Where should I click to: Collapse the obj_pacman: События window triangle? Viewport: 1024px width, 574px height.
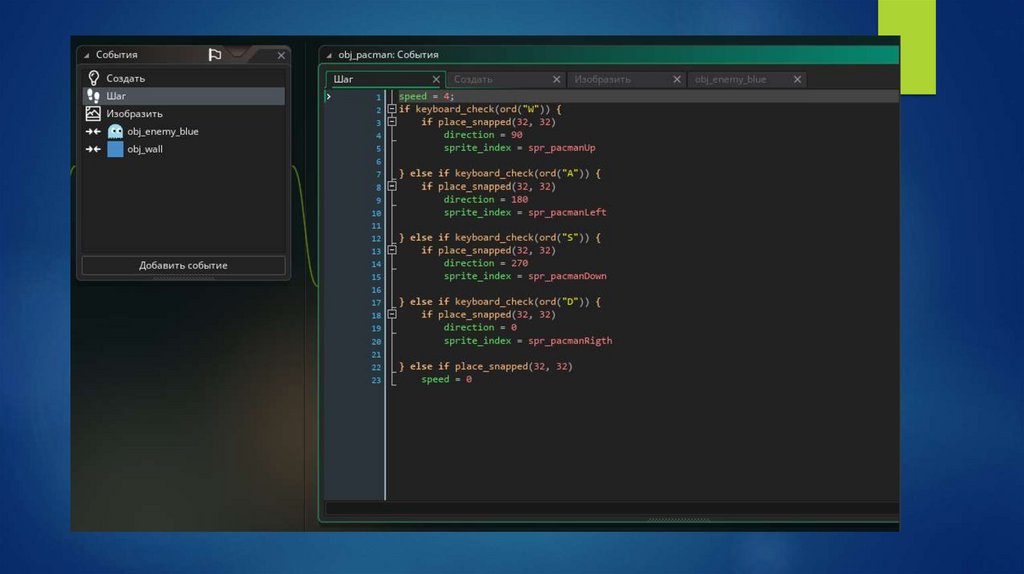tap(329, 56)
